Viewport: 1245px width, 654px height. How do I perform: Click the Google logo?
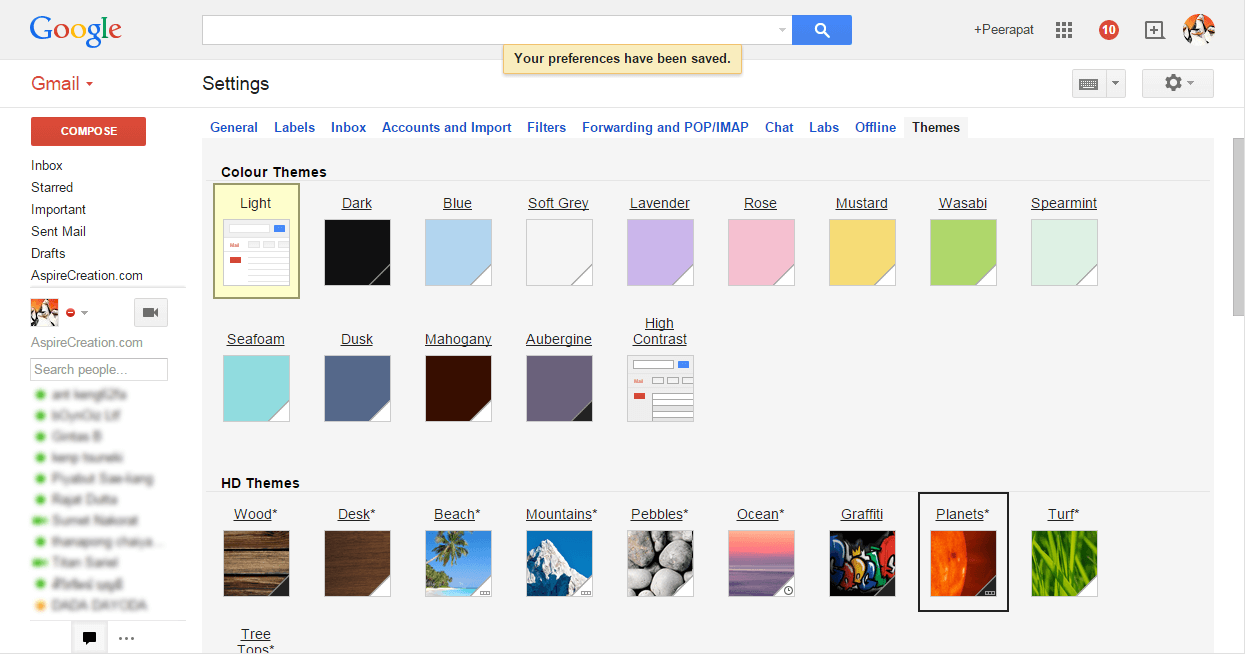75,31
